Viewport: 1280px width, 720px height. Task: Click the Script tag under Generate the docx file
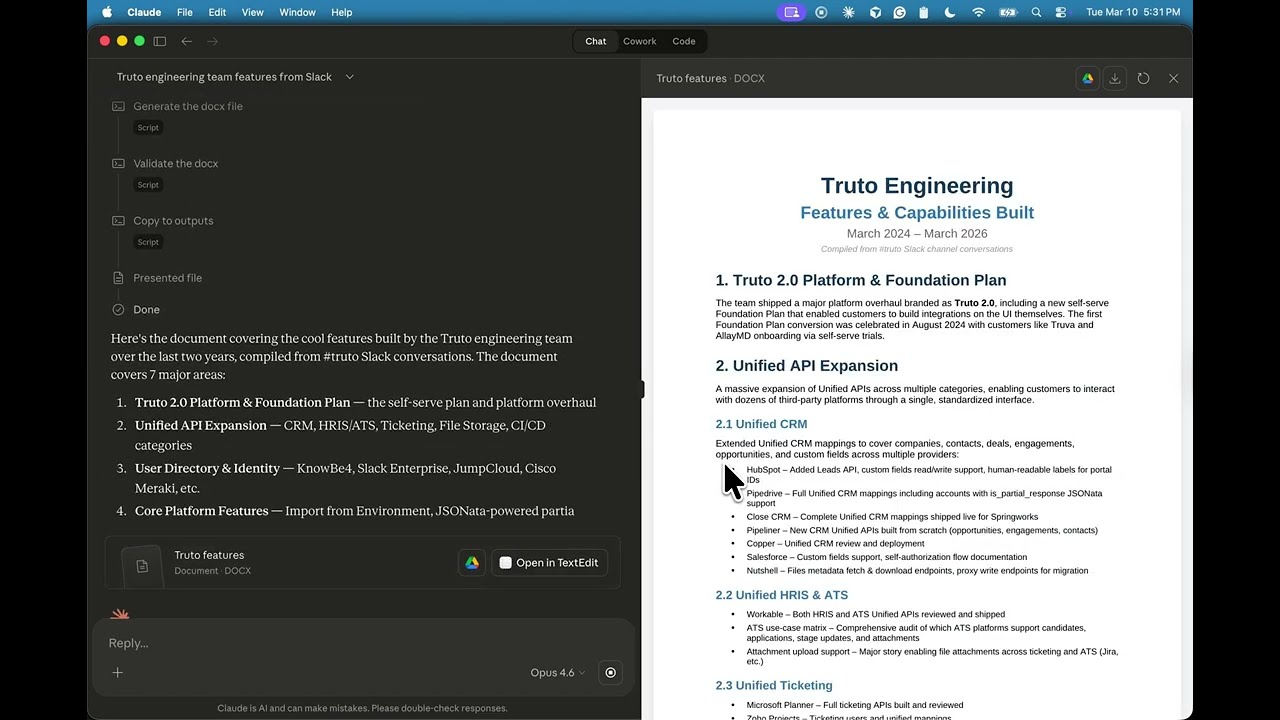click(x=148, y=127)
